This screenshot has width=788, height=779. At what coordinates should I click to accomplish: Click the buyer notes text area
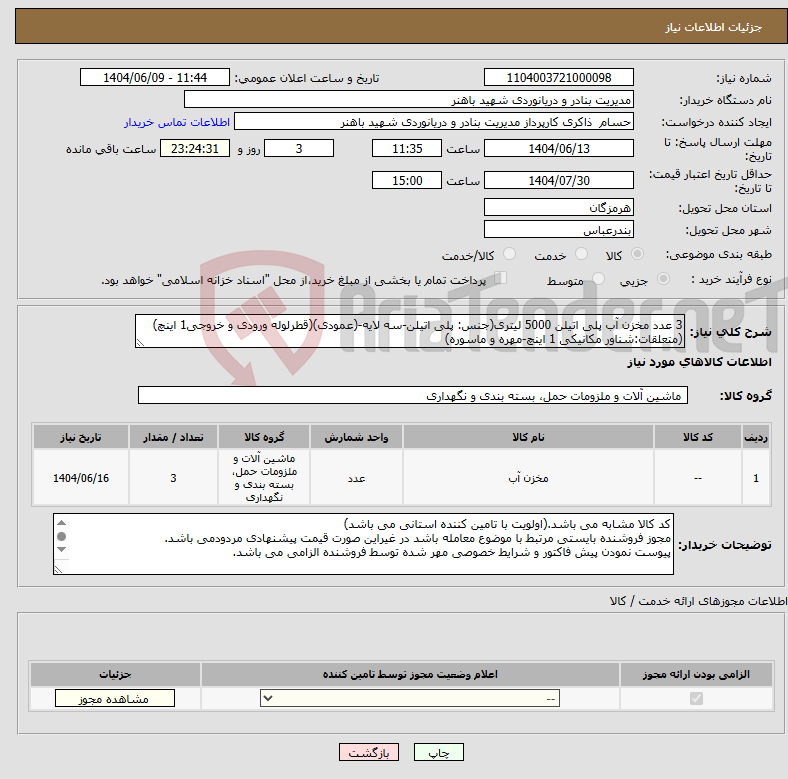tap(363, 544)
